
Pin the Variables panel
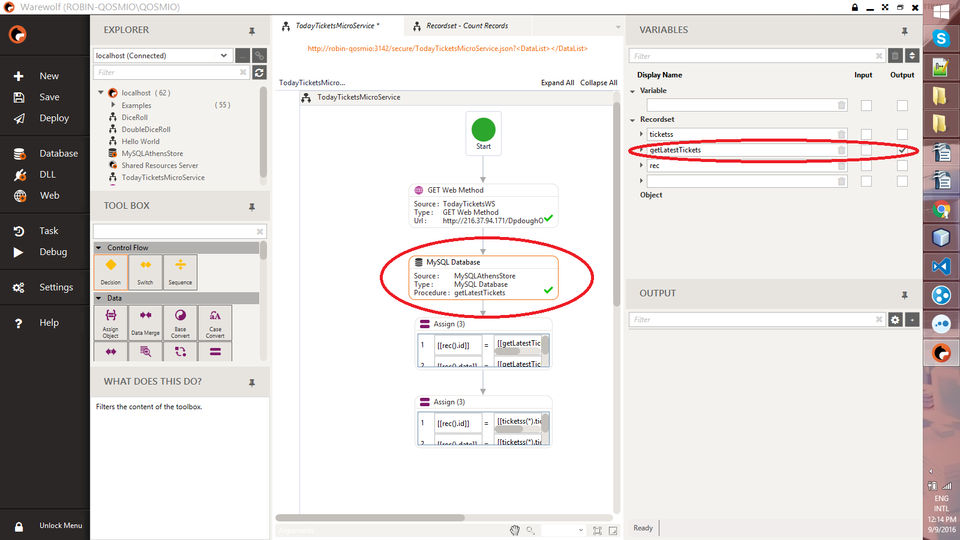click(x=904, y=31)
